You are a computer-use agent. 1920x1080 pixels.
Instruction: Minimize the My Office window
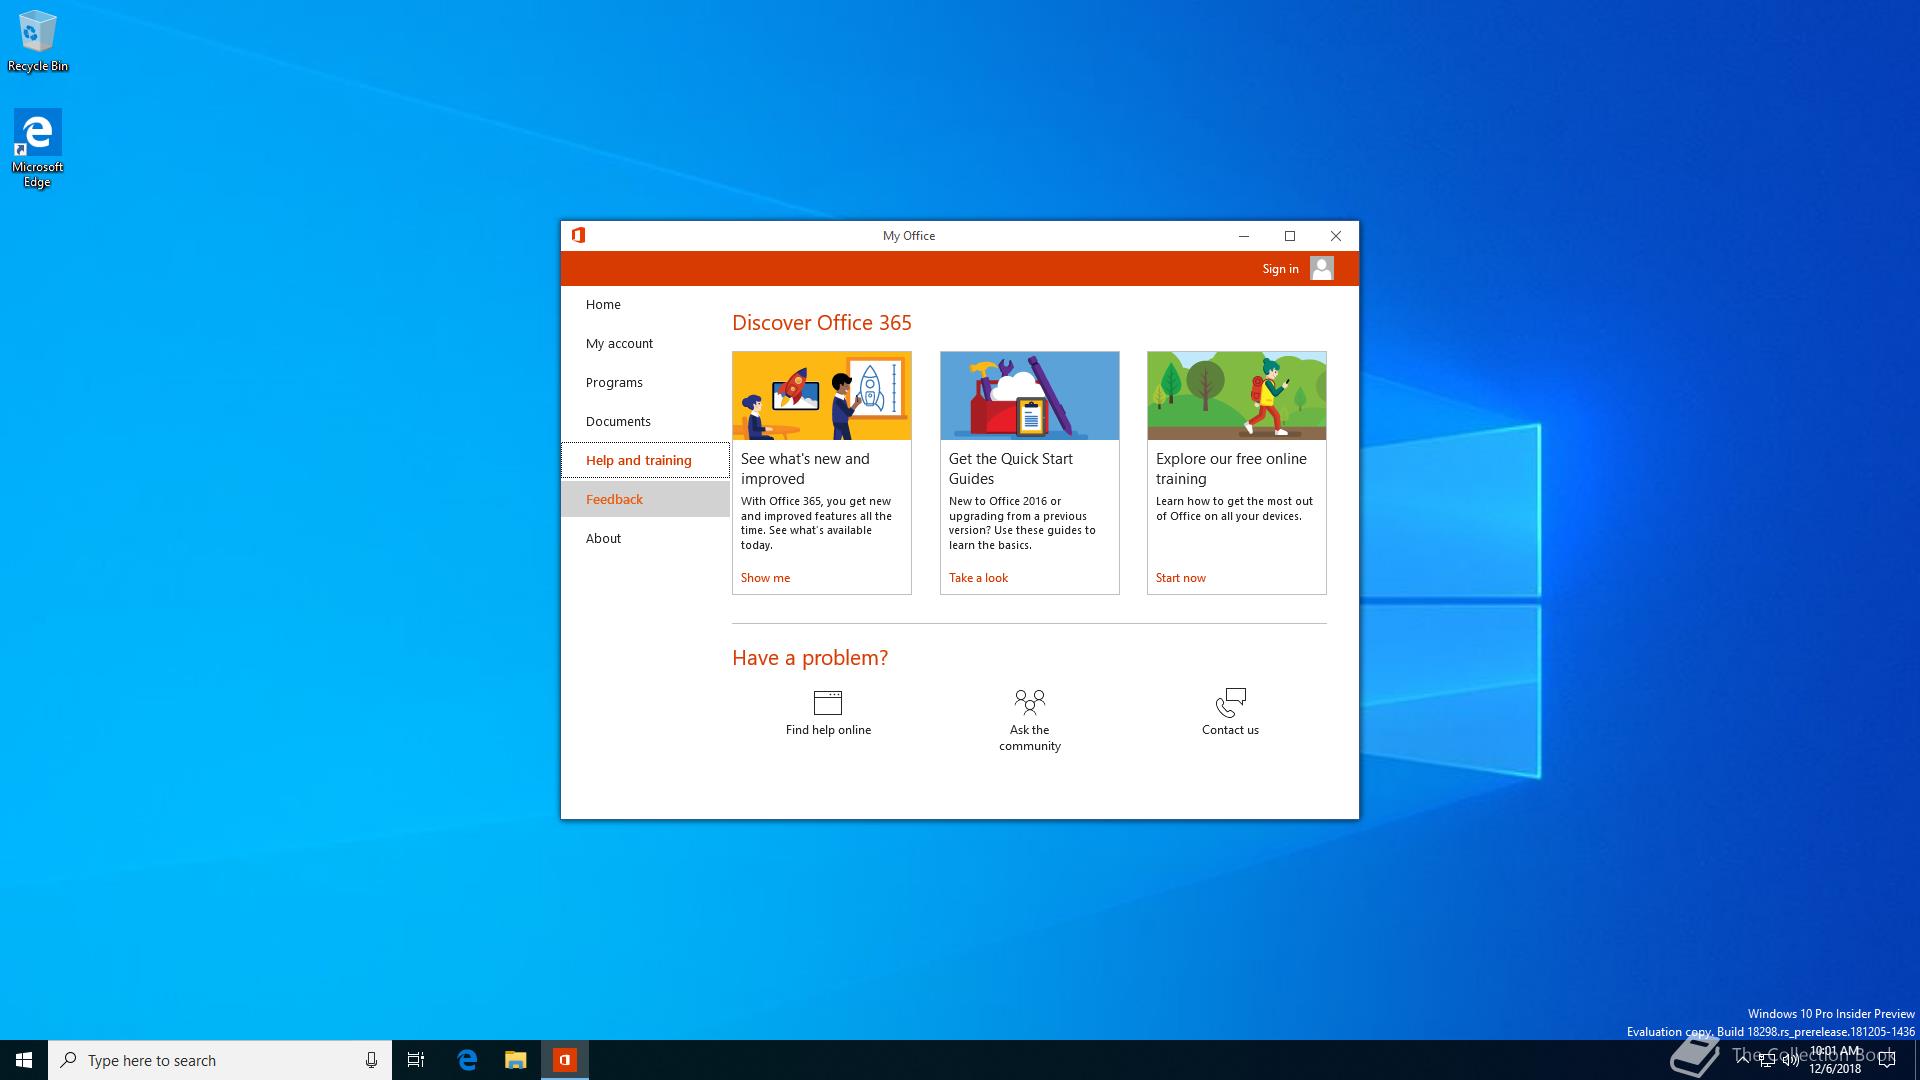(1244, 236)
